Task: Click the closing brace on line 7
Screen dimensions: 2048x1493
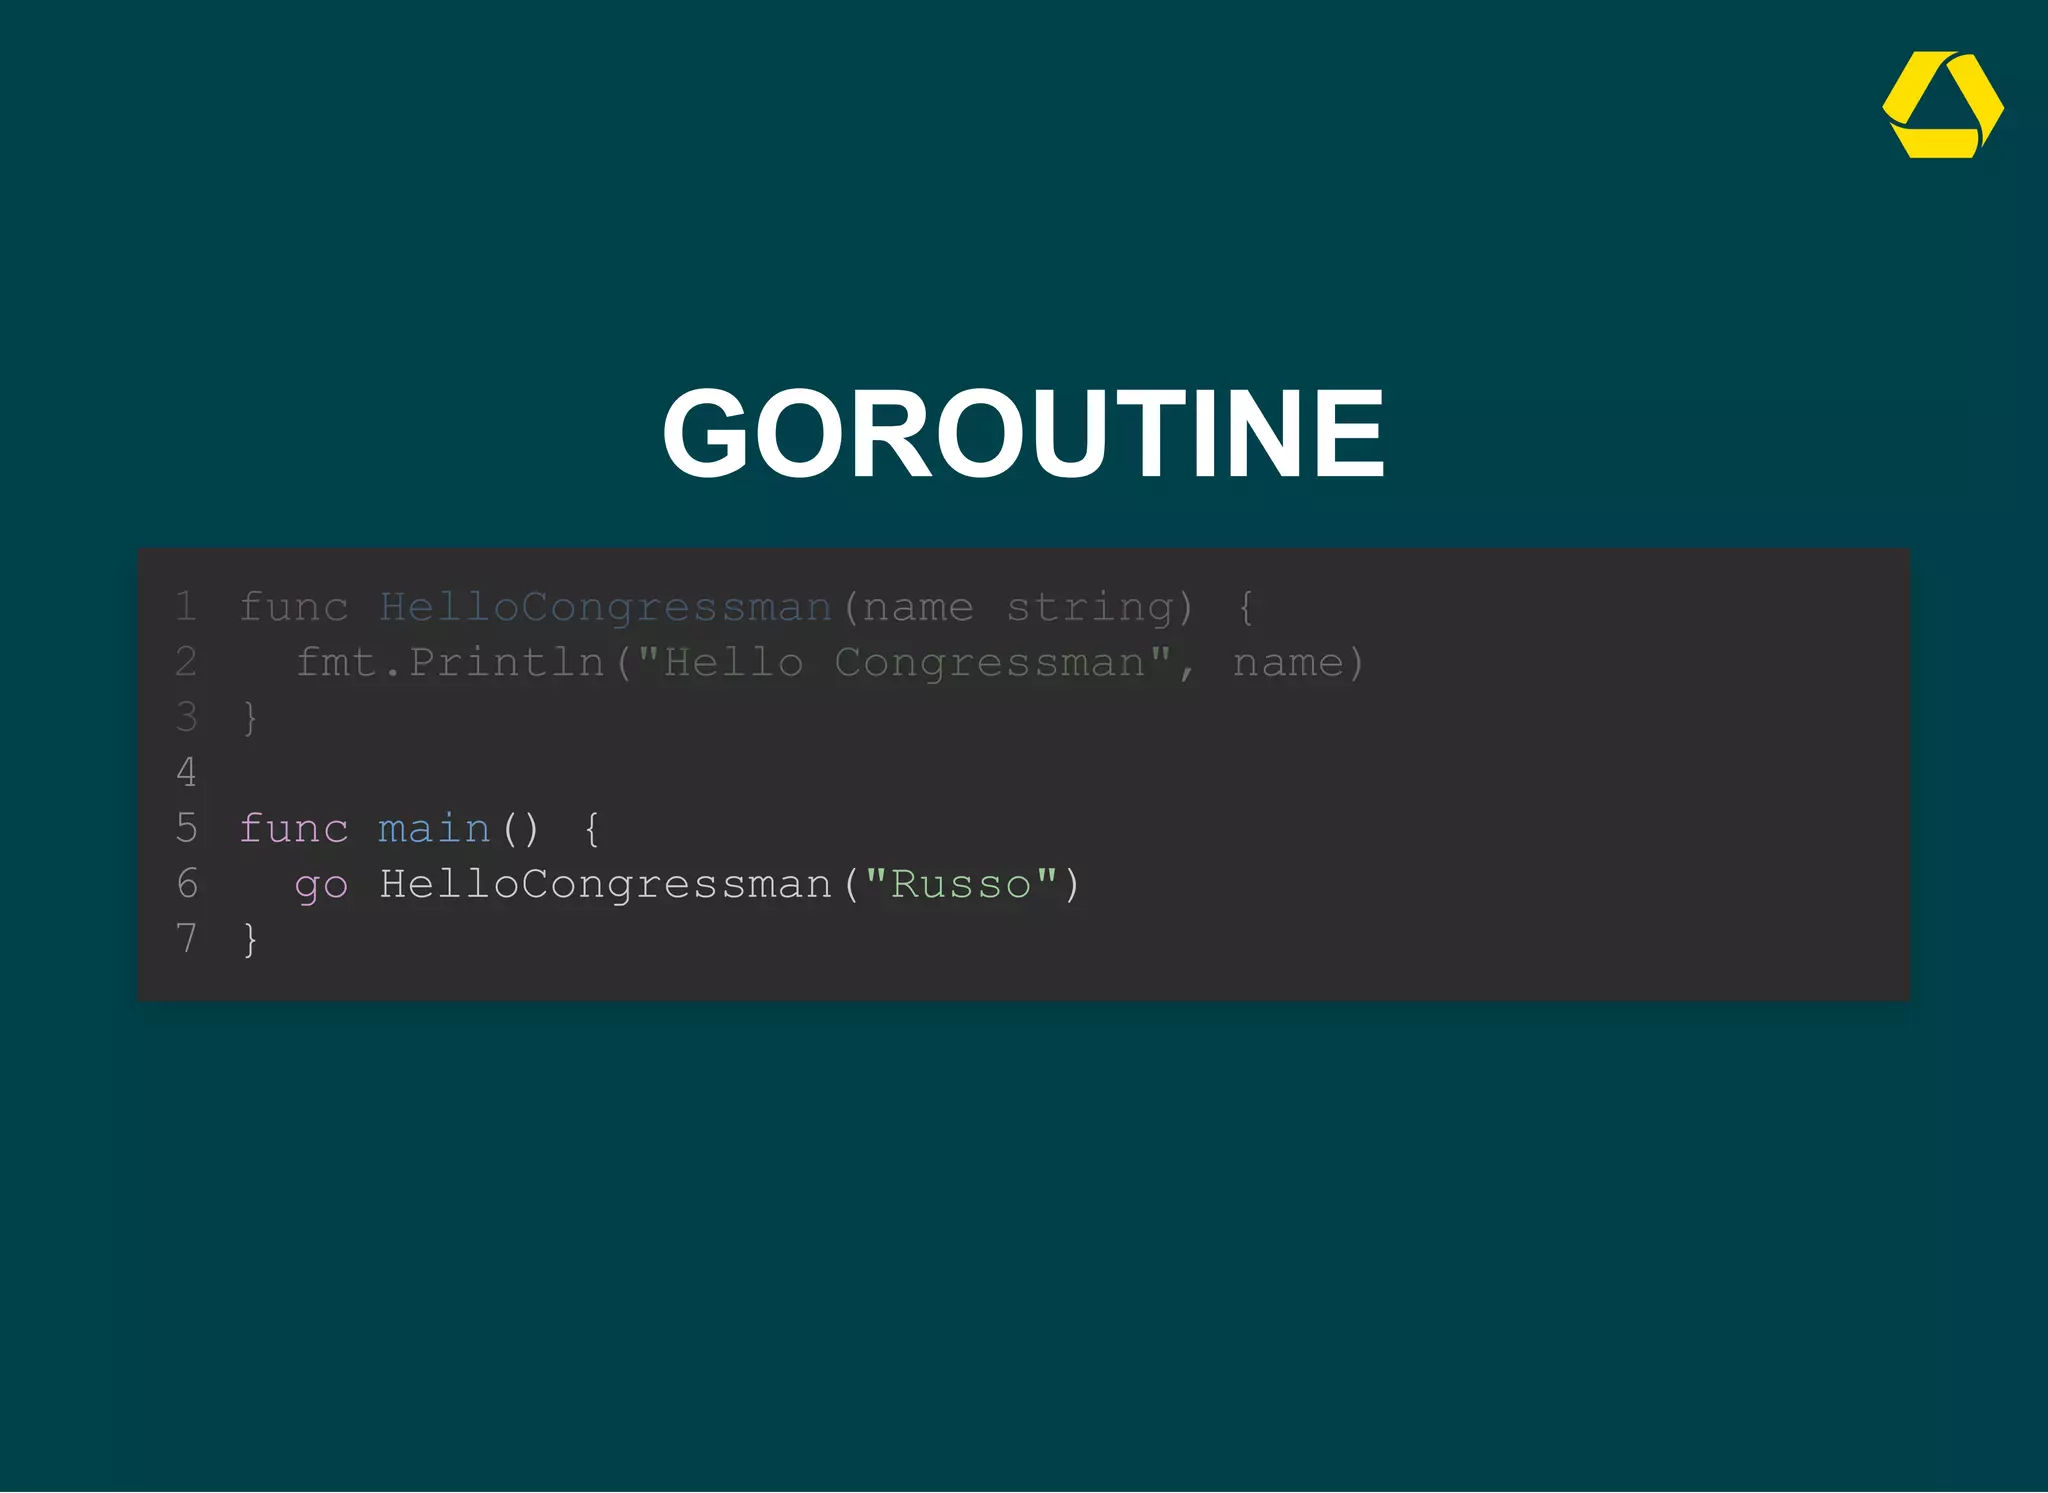Action: 250,939
